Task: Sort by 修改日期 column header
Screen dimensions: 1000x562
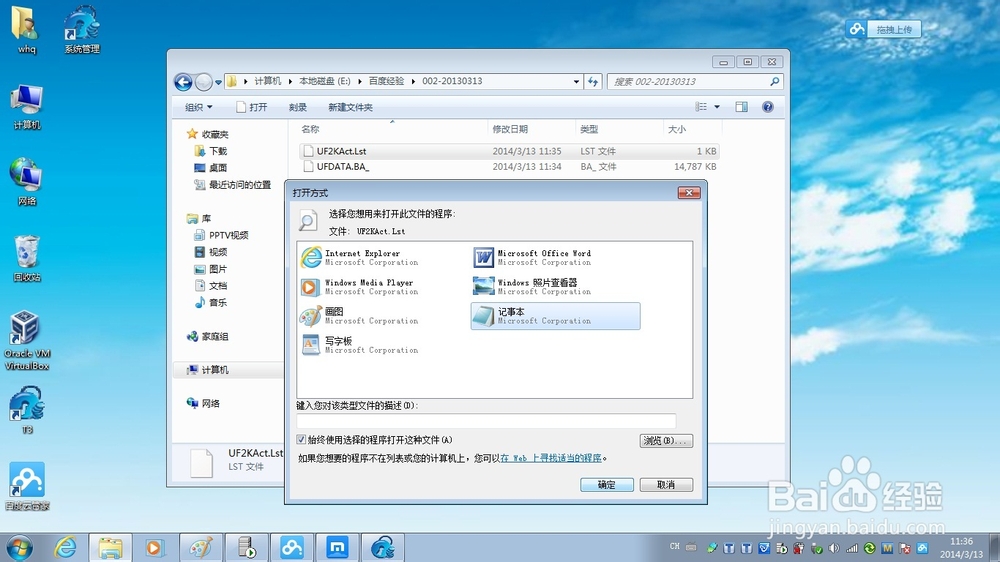Action: tap(531, 129)
